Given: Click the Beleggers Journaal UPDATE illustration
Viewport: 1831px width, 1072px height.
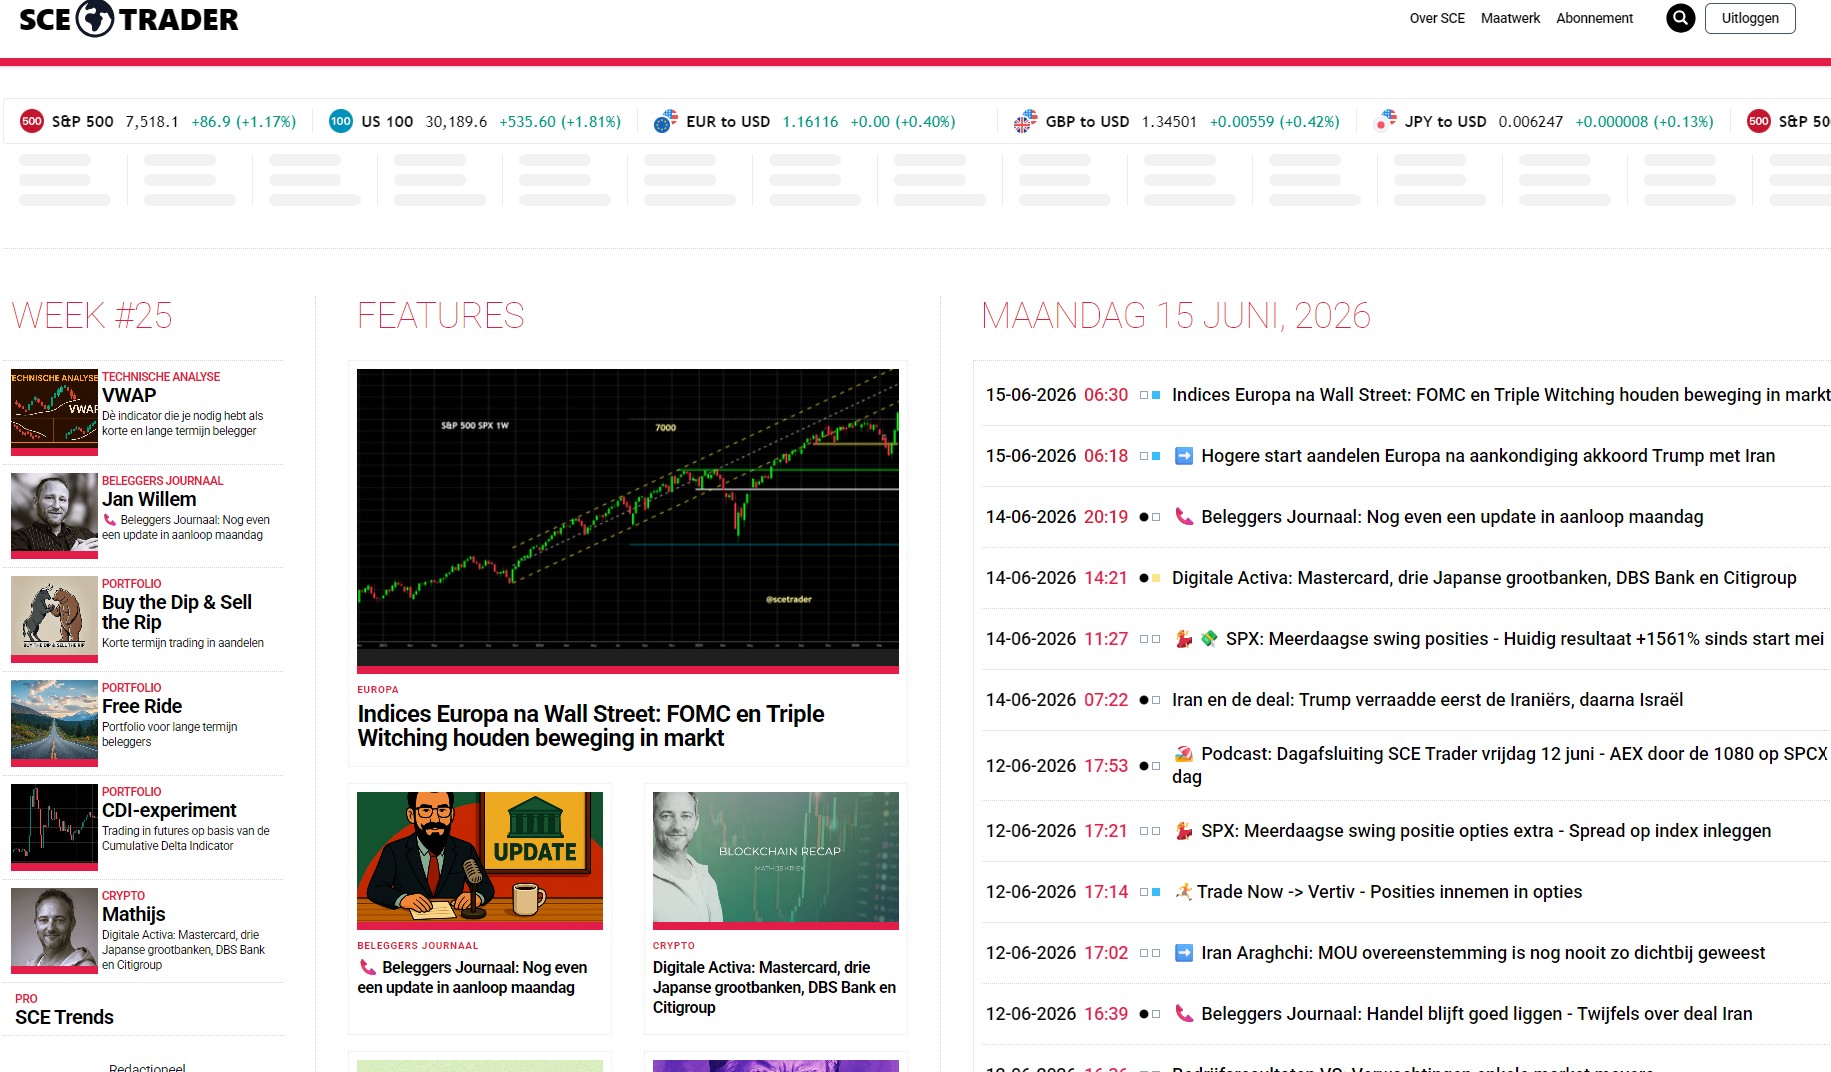Looking at the screenshot, I should coord(480,860).
